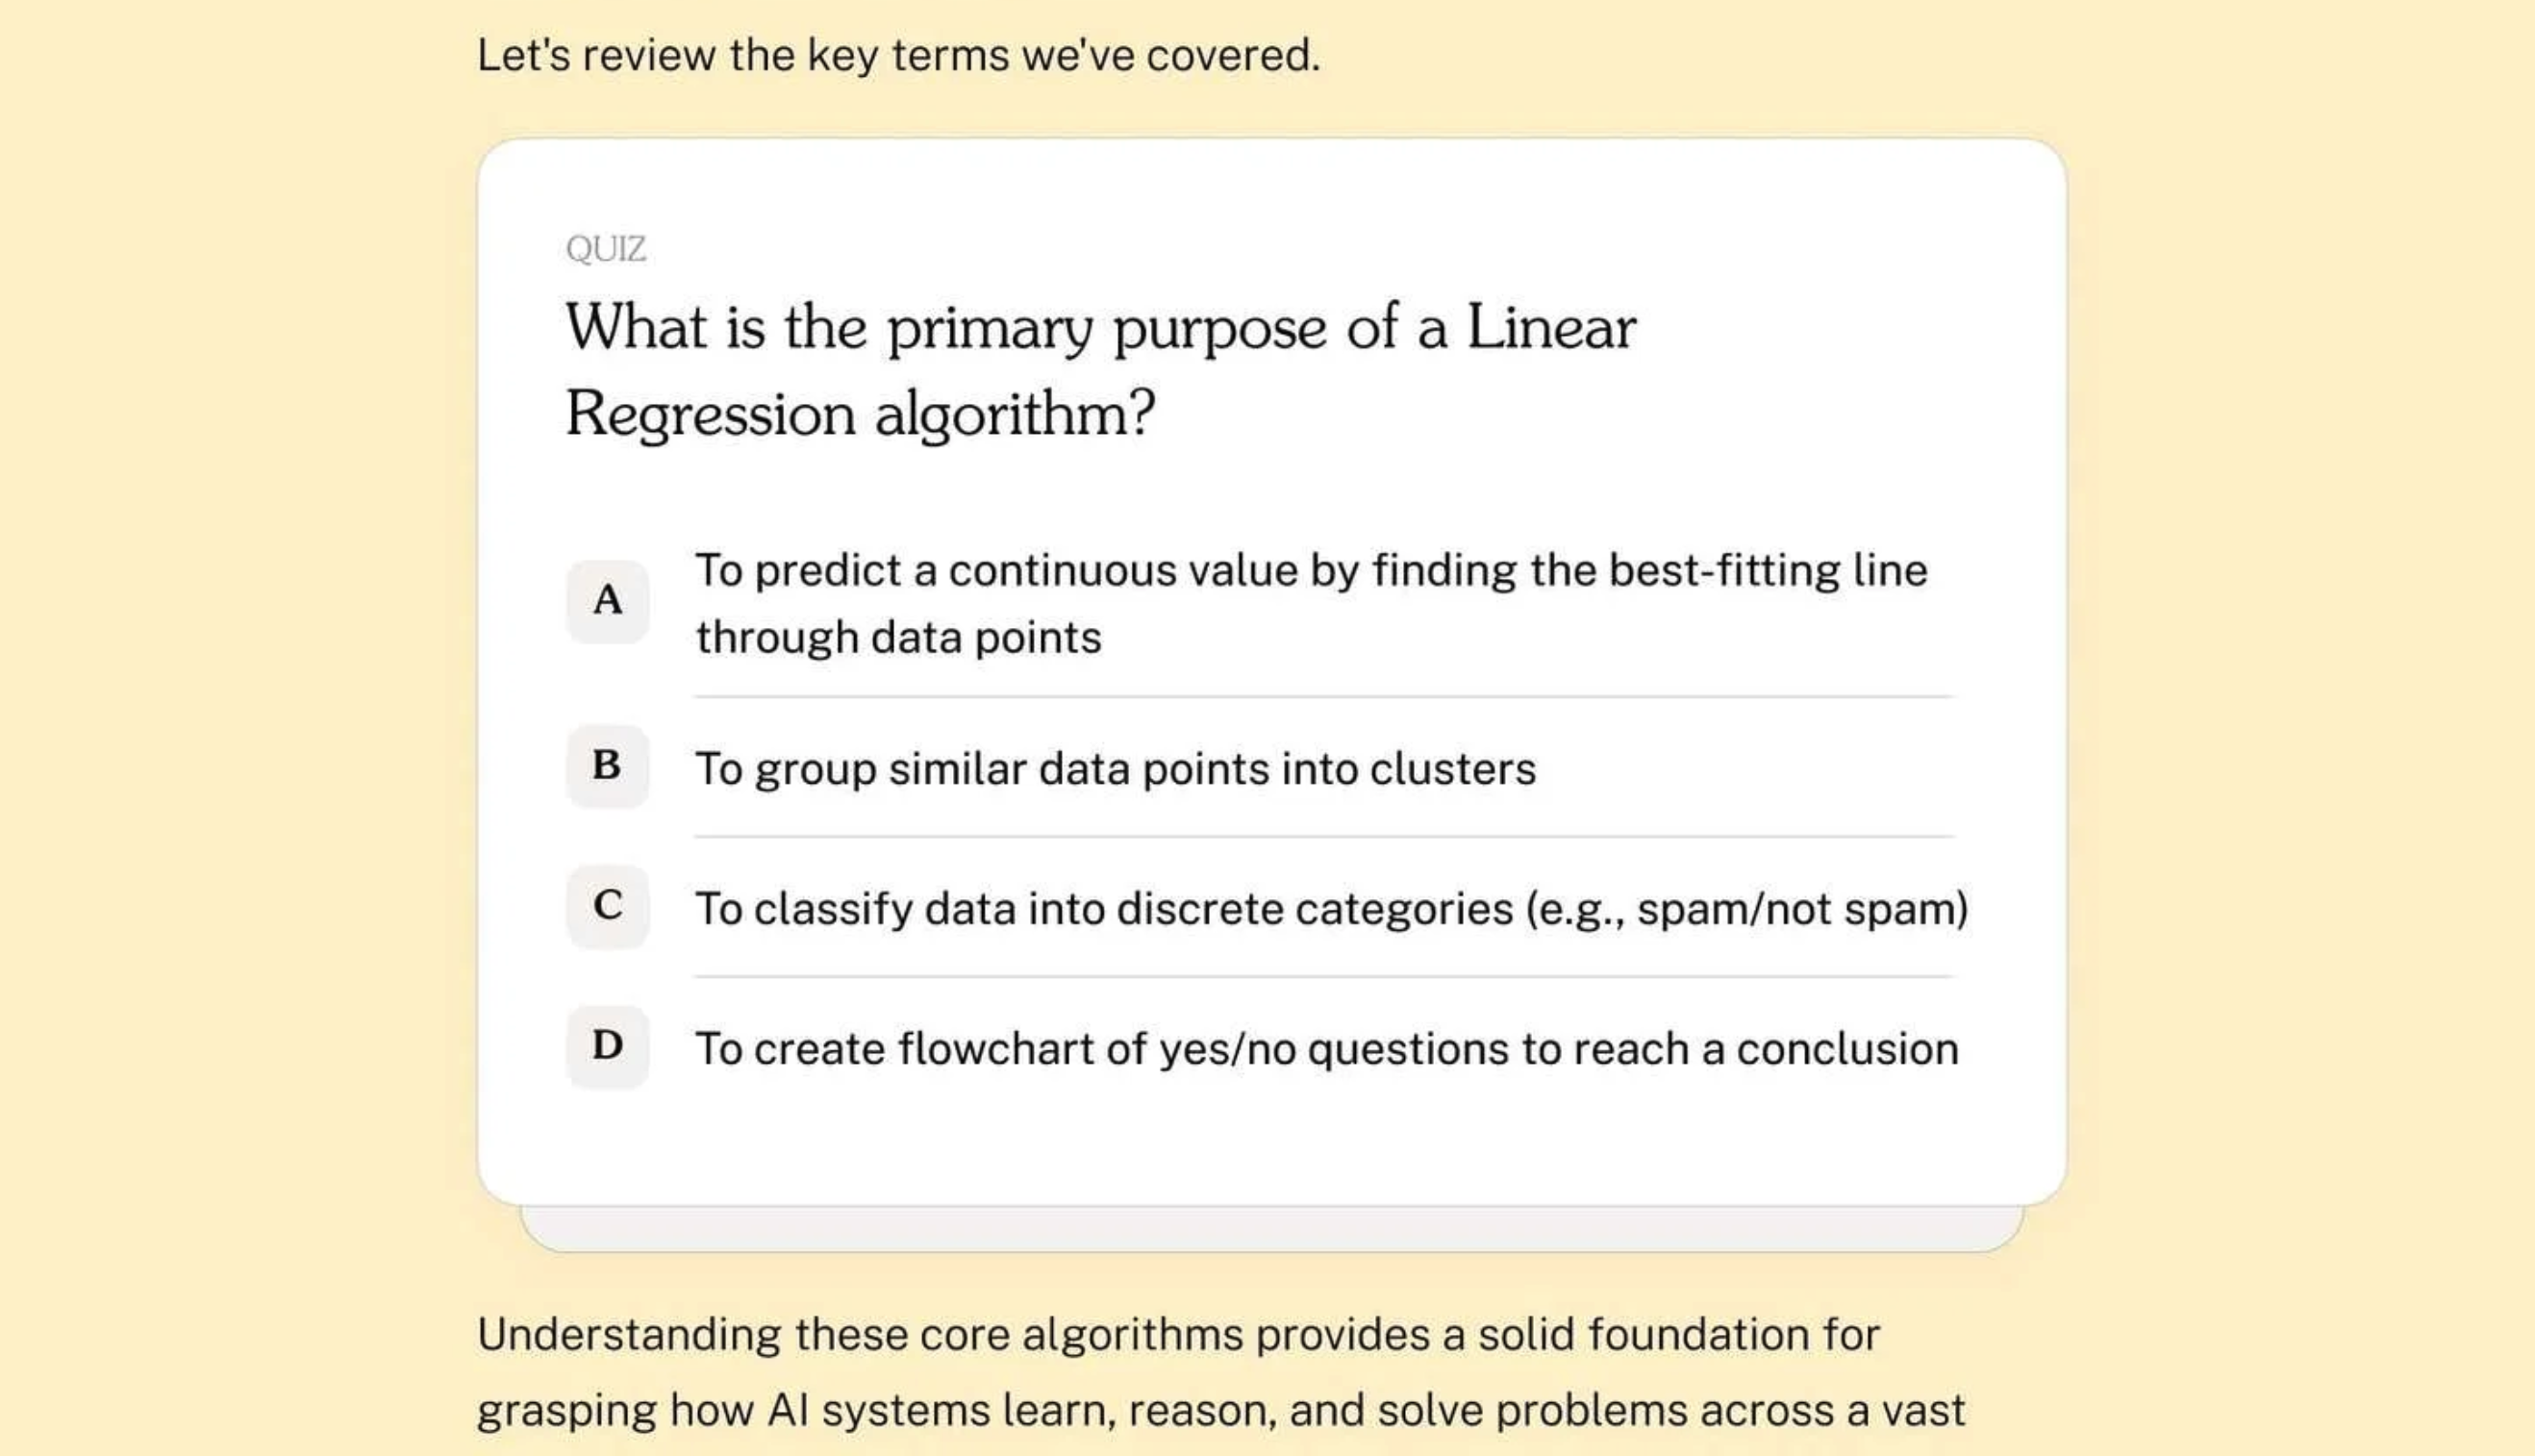
Task: Click the word 'conclusion' in option D
Action: pyautogui.click(x=1847, y=1049)
